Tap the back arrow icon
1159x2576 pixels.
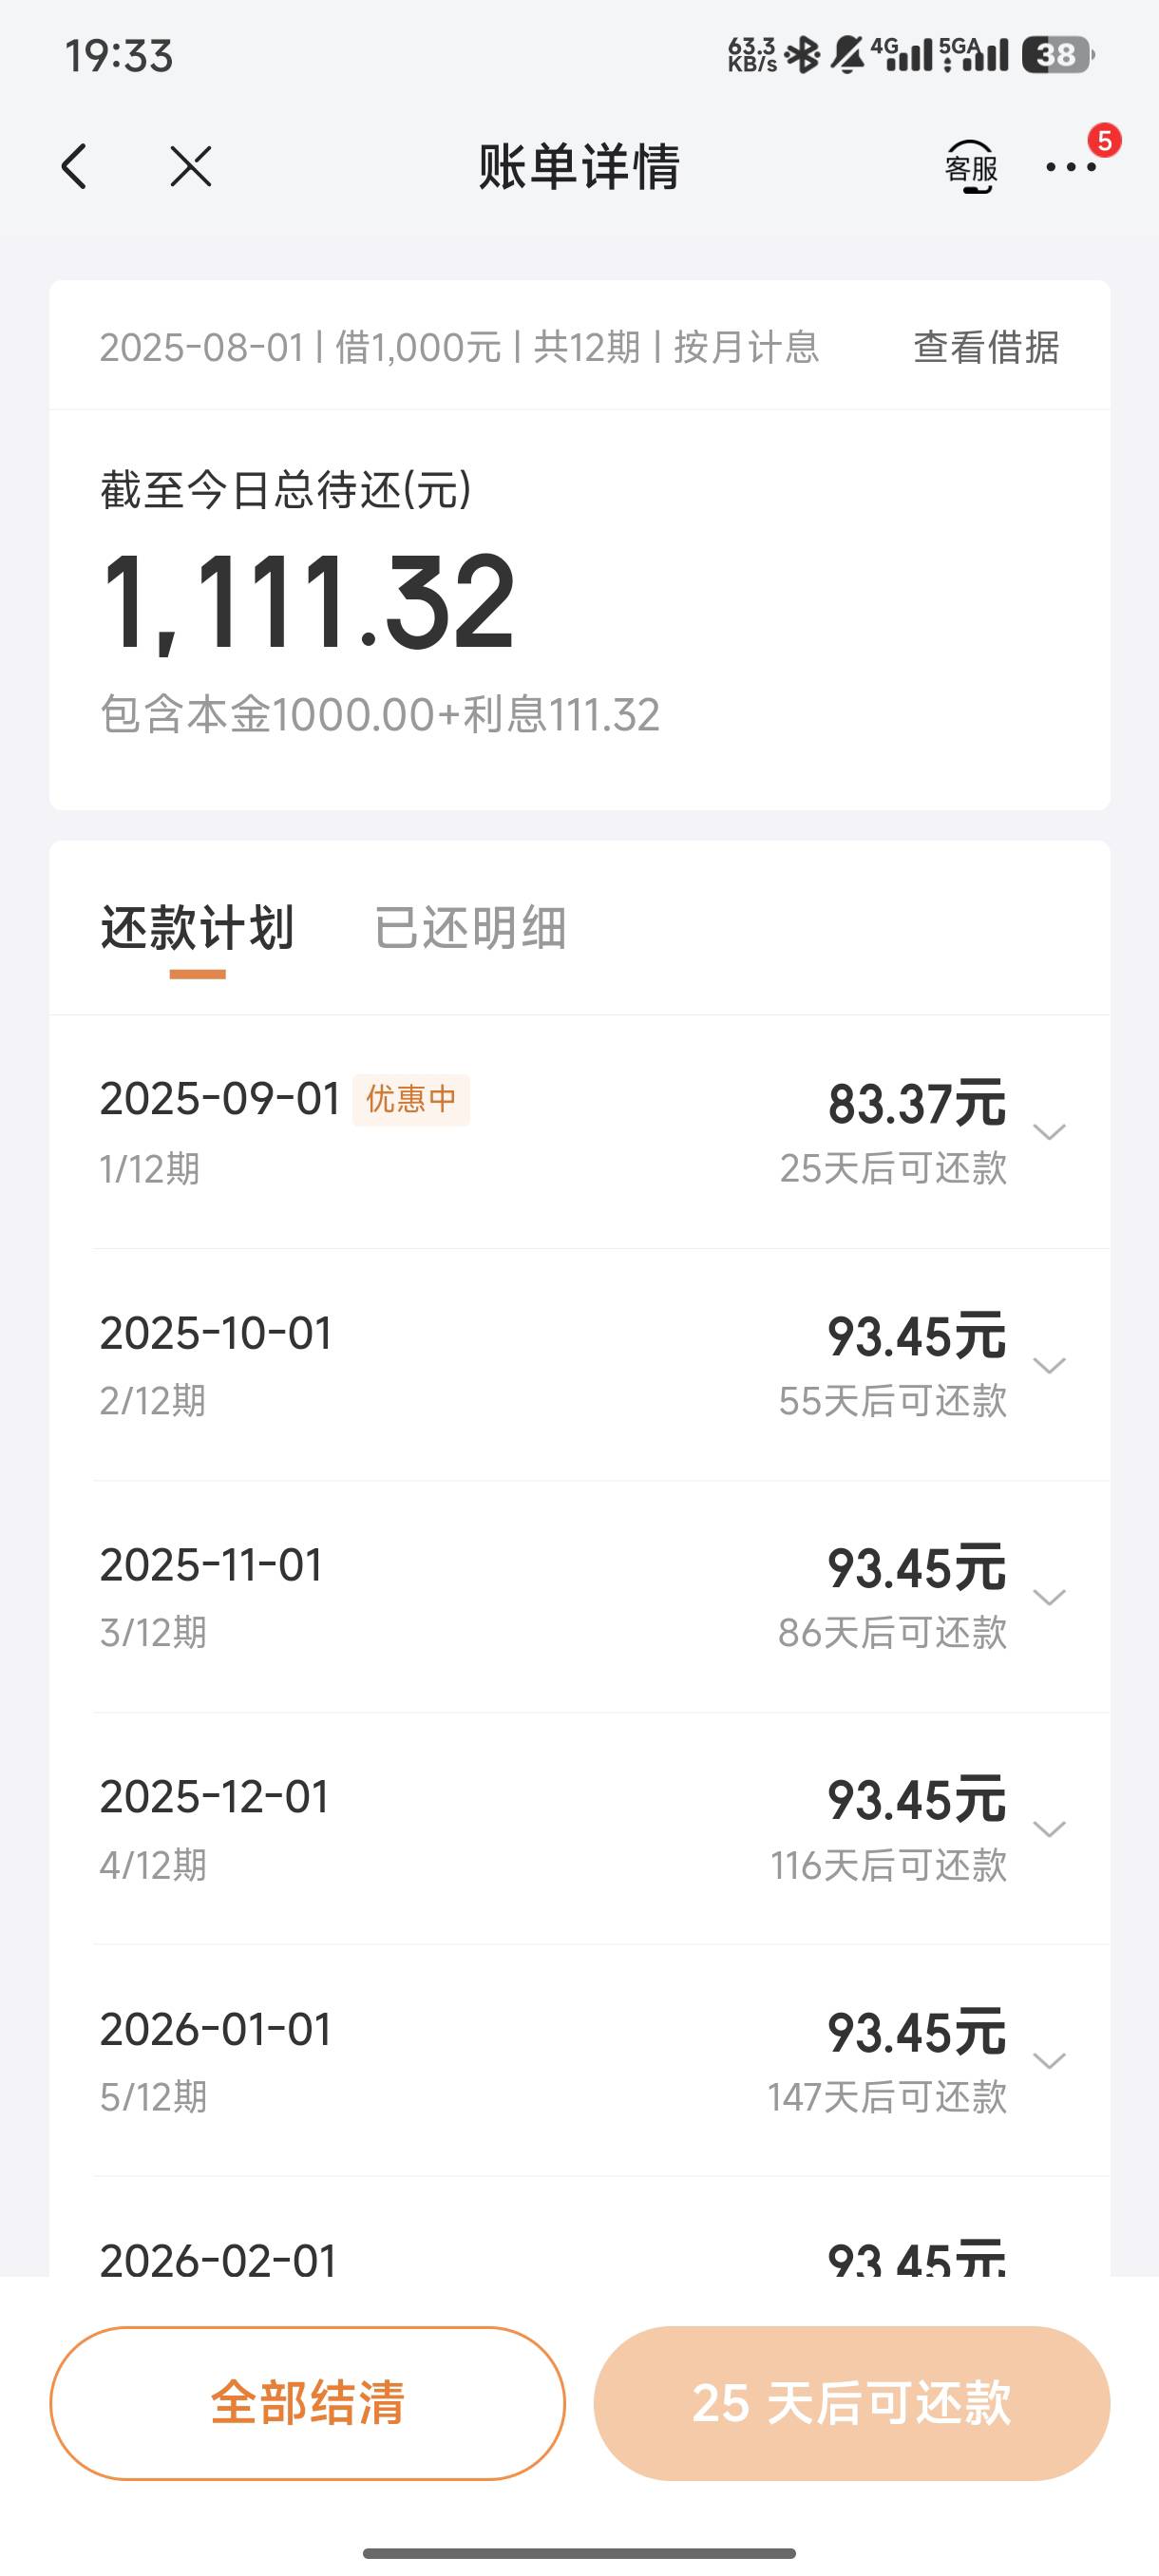tap(75, 166)
